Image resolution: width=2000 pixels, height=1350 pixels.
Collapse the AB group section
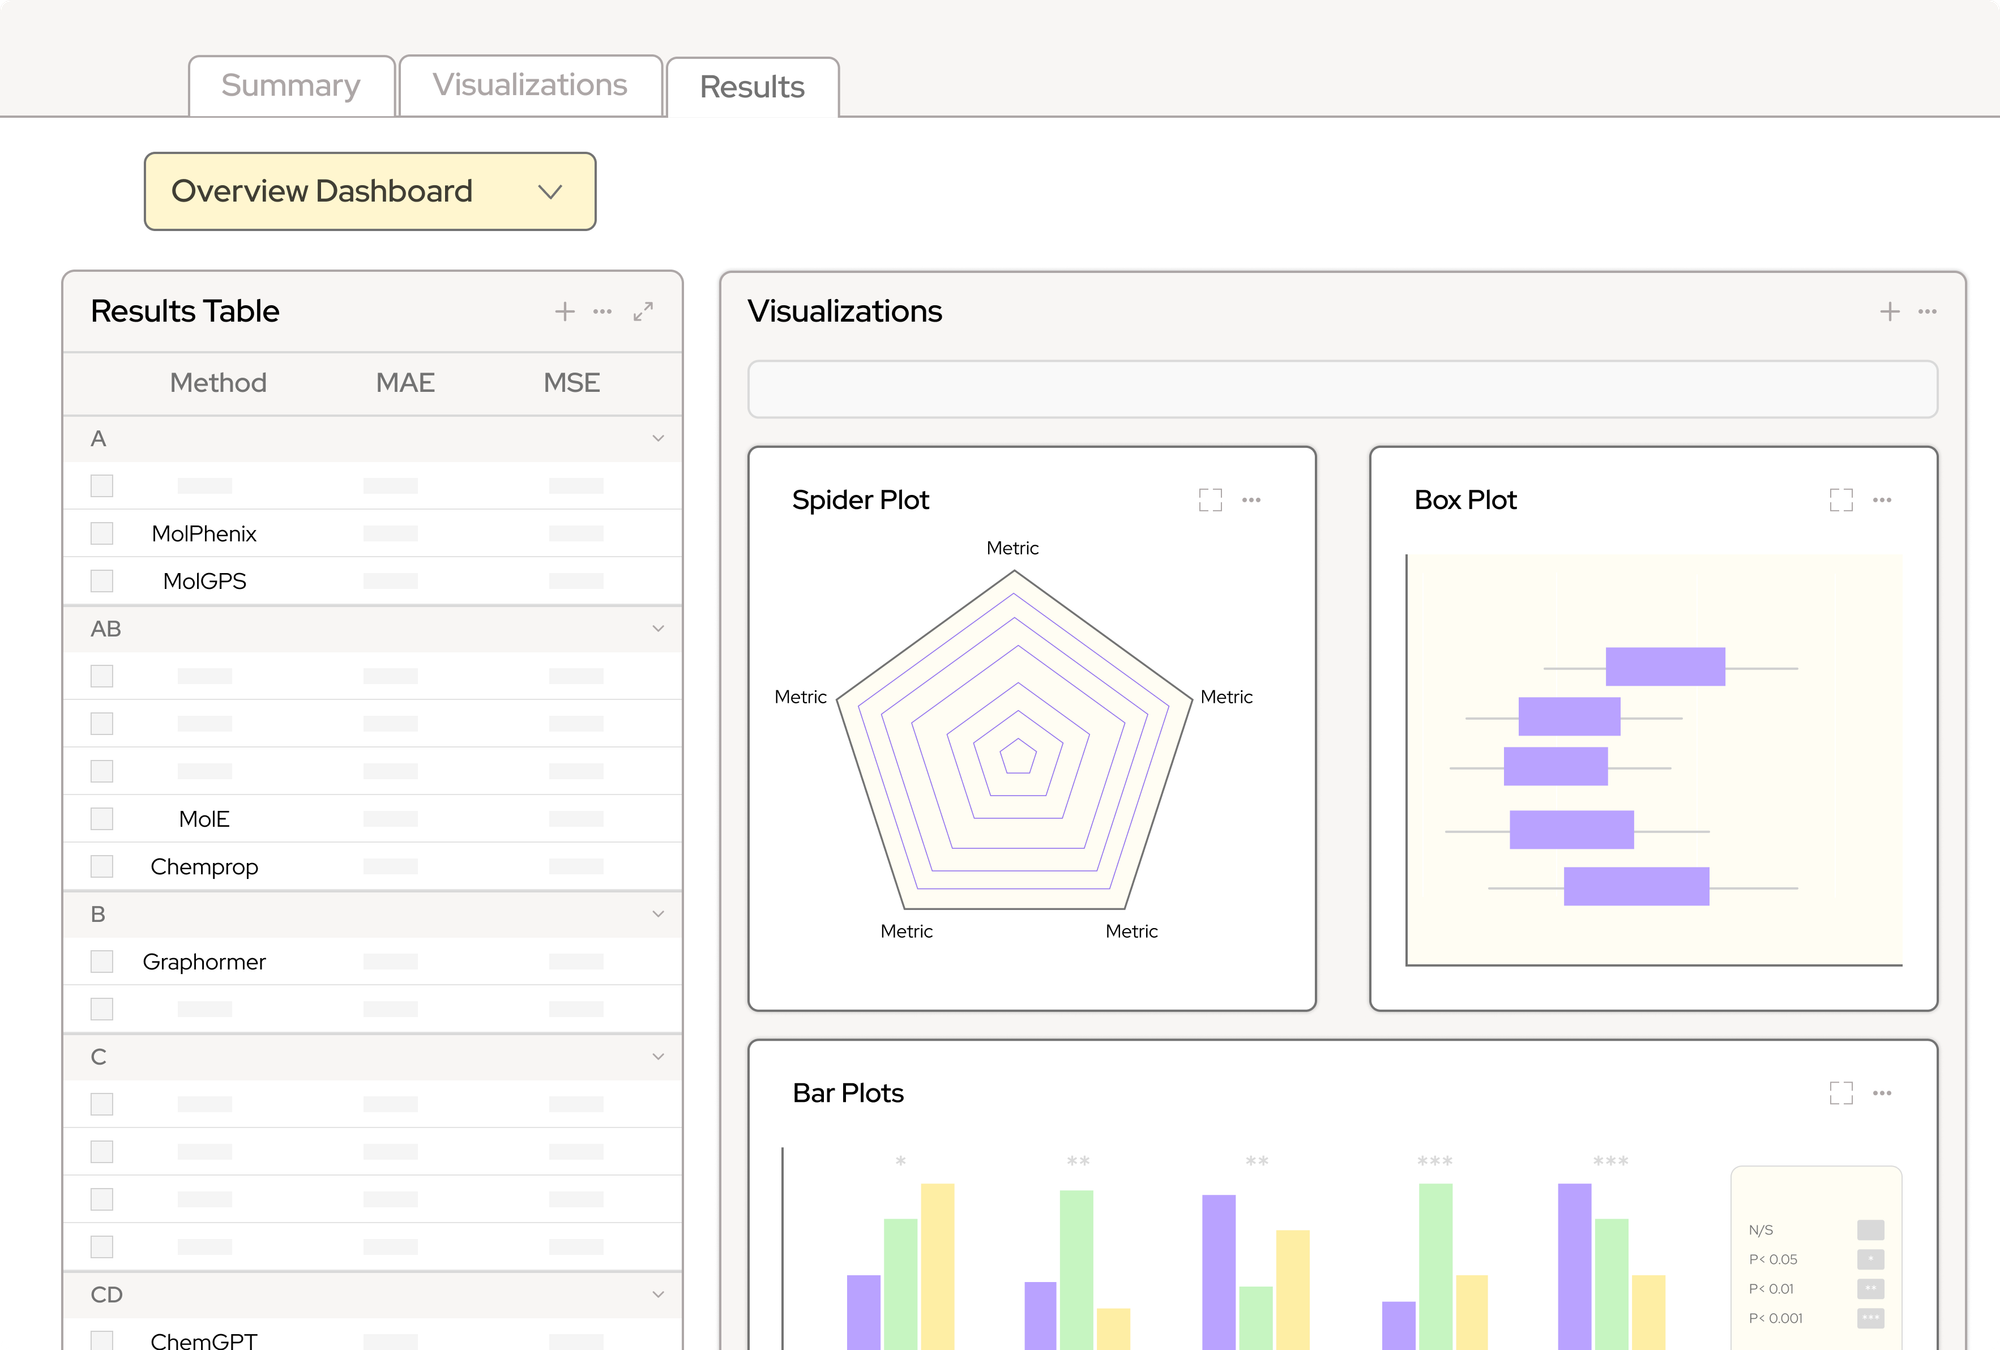click(658, 628)
